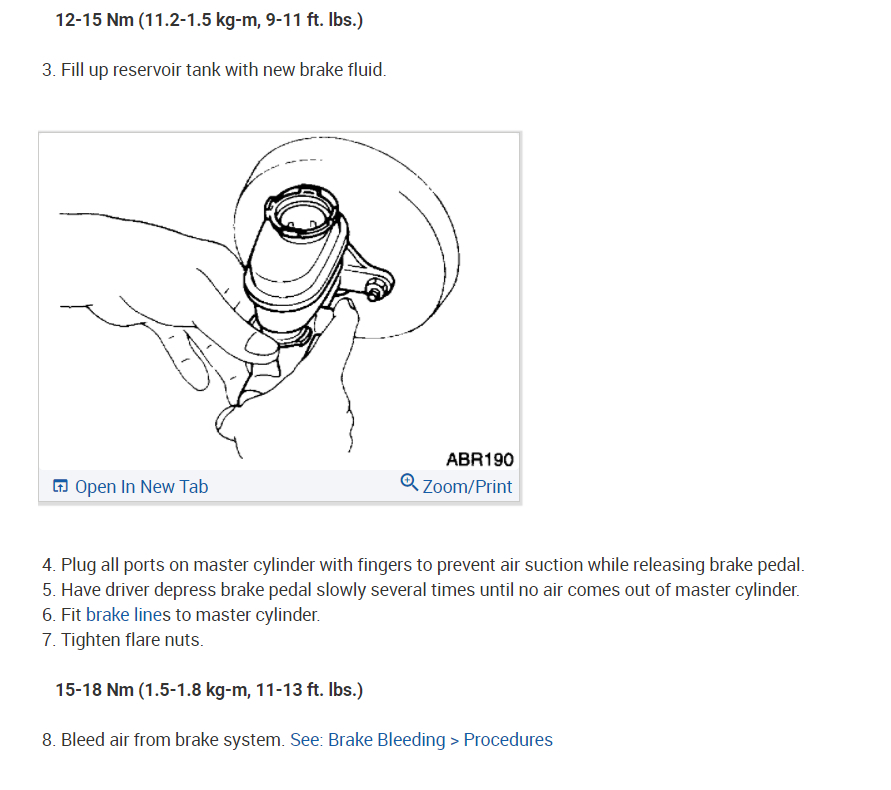Click step 8 Bleed air from brake system text
The width and height of the screenshot is (891, 790).
pos(163,740)
